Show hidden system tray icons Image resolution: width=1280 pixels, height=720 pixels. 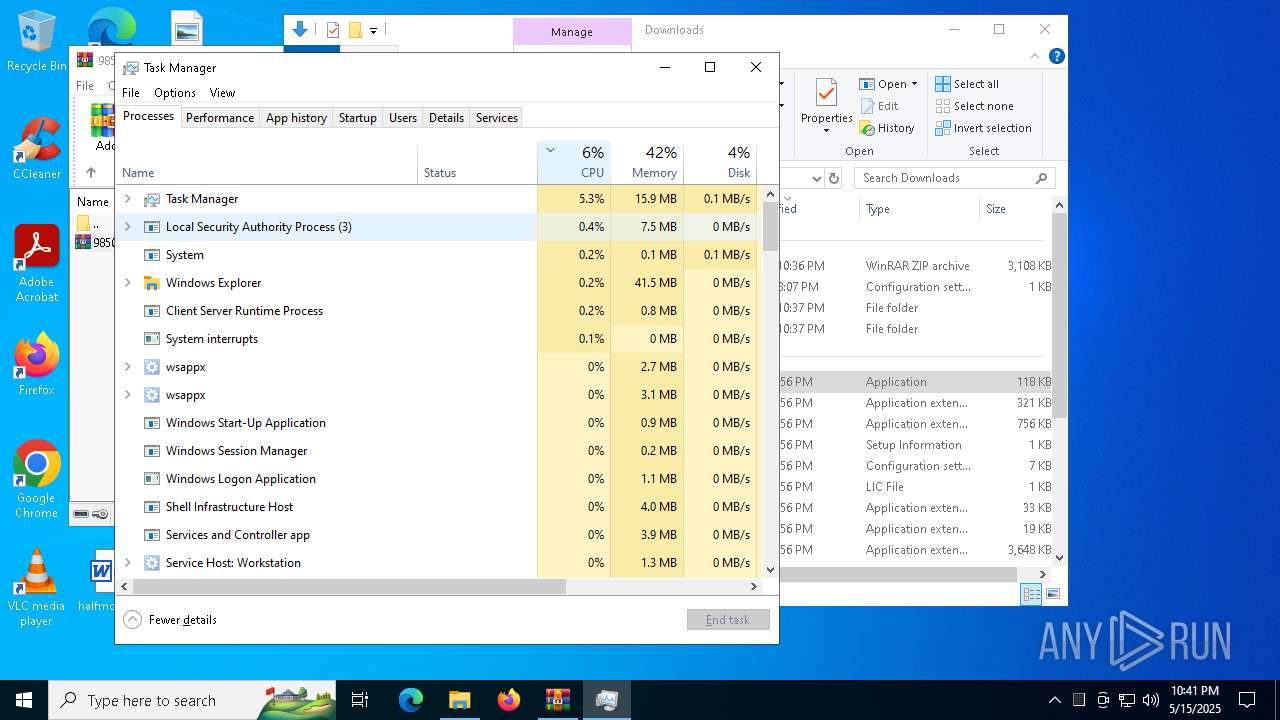pos(1055,700)
